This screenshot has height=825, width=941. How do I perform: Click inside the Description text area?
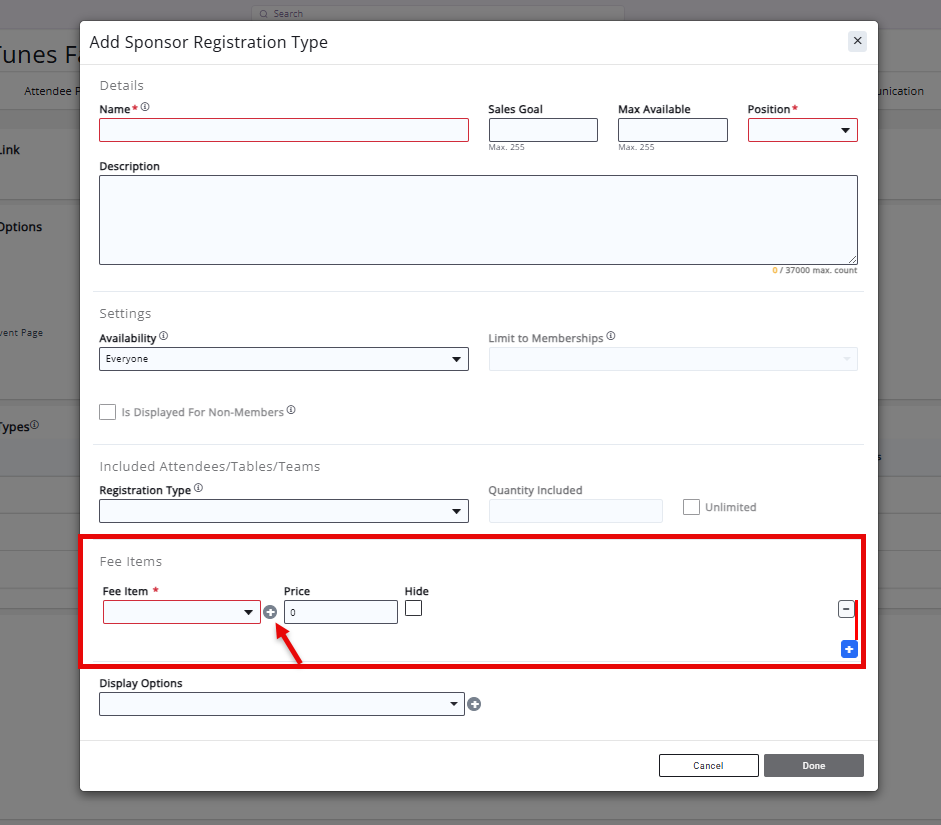(x=478, y=220)
